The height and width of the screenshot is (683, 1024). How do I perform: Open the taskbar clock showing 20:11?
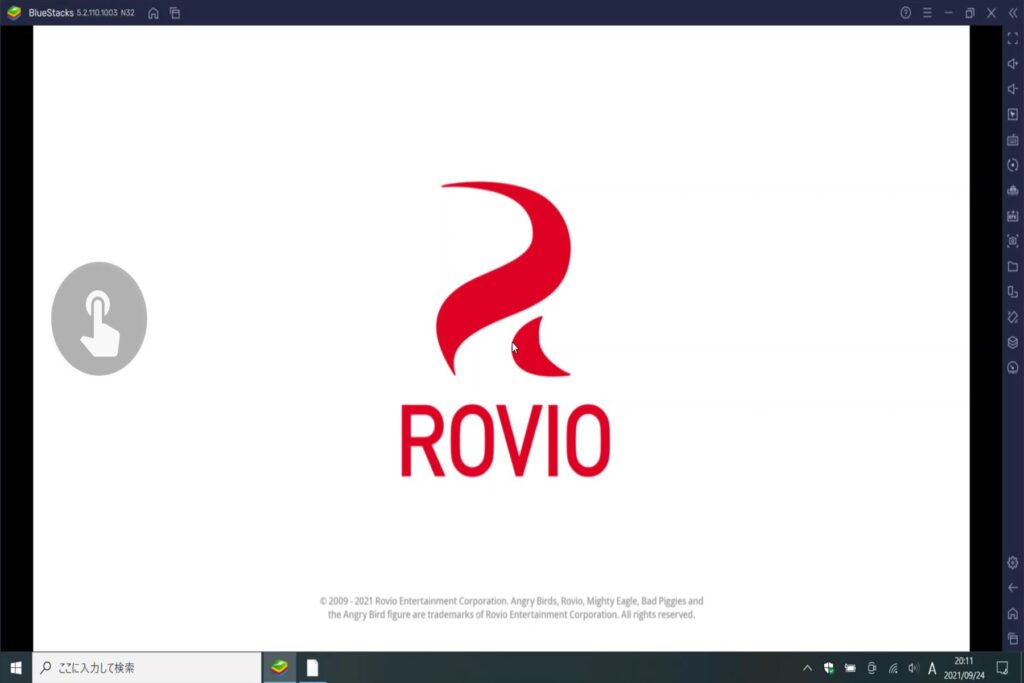(964, 668)
